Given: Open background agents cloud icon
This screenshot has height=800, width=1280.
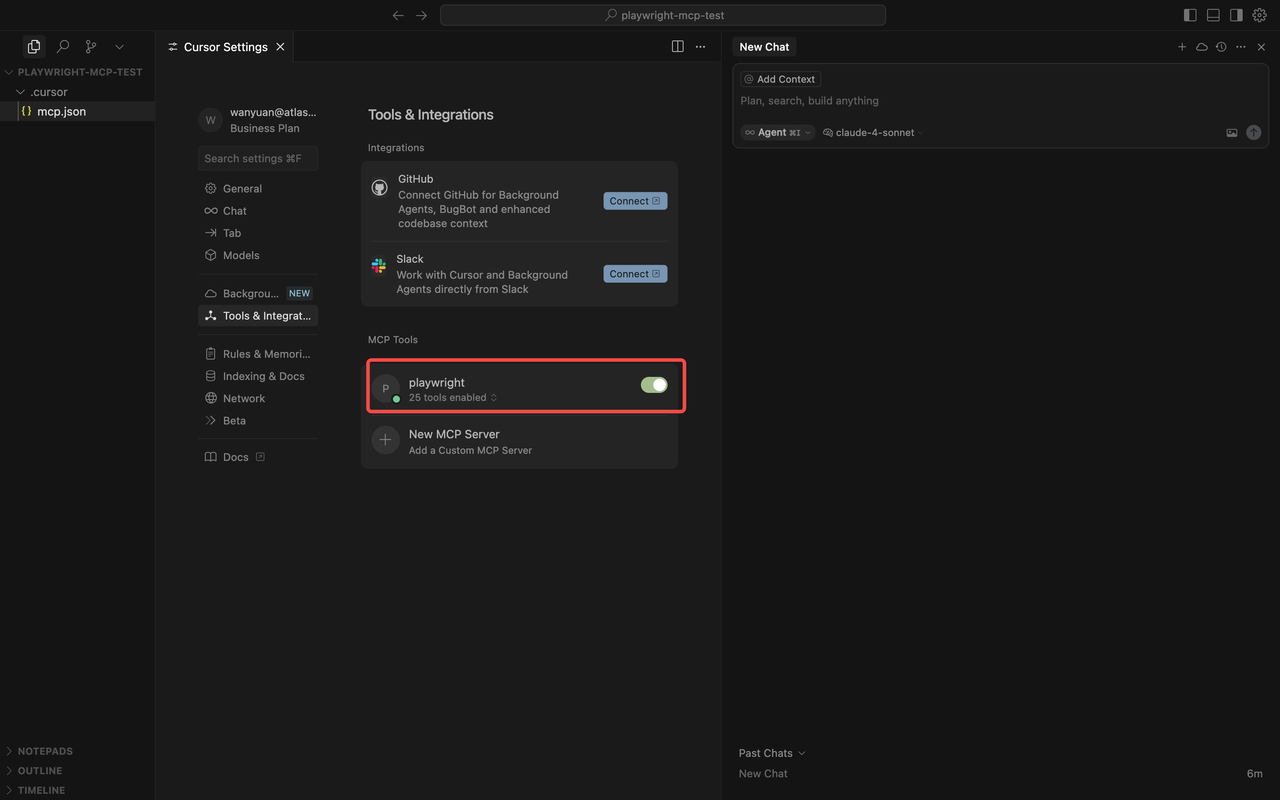Looking at the screenshot, I should (1202, 47).
